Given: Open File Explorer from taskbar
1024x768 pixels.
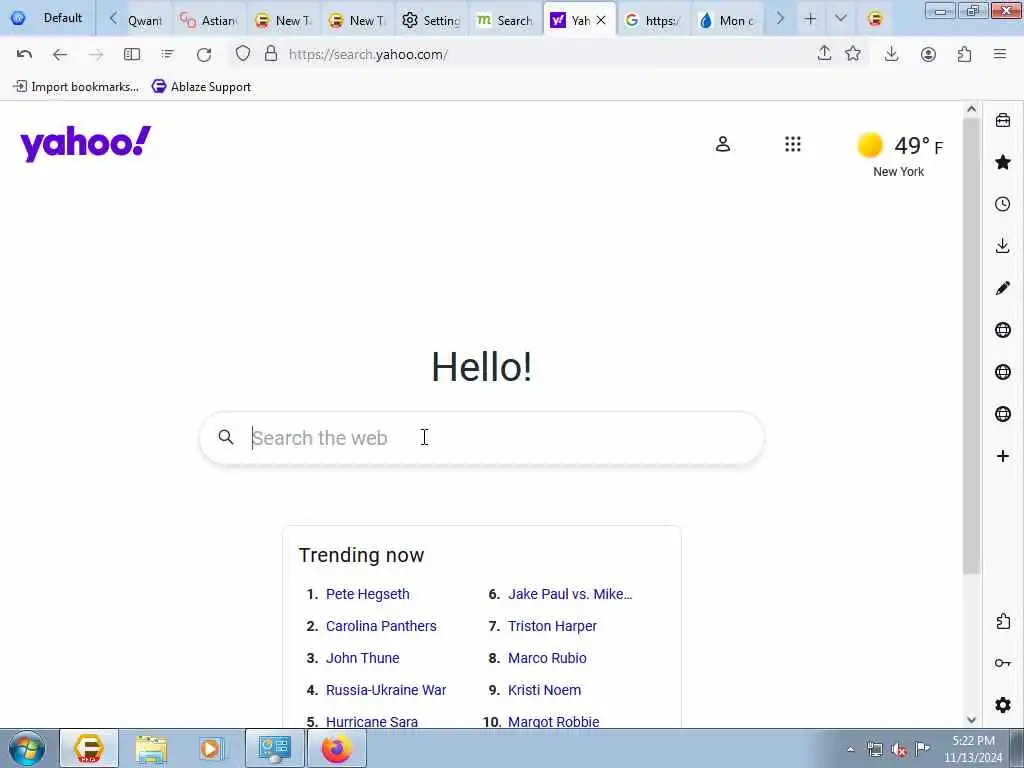Looking at the screenshot, I should [152, 748].
